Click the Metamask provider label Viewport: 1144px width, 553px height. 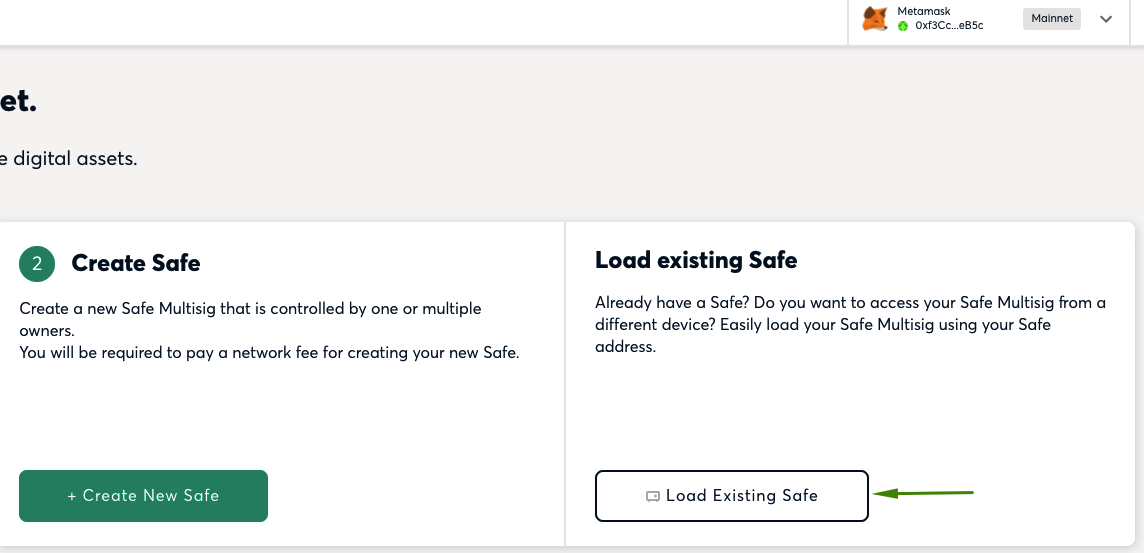click(924, 12)
